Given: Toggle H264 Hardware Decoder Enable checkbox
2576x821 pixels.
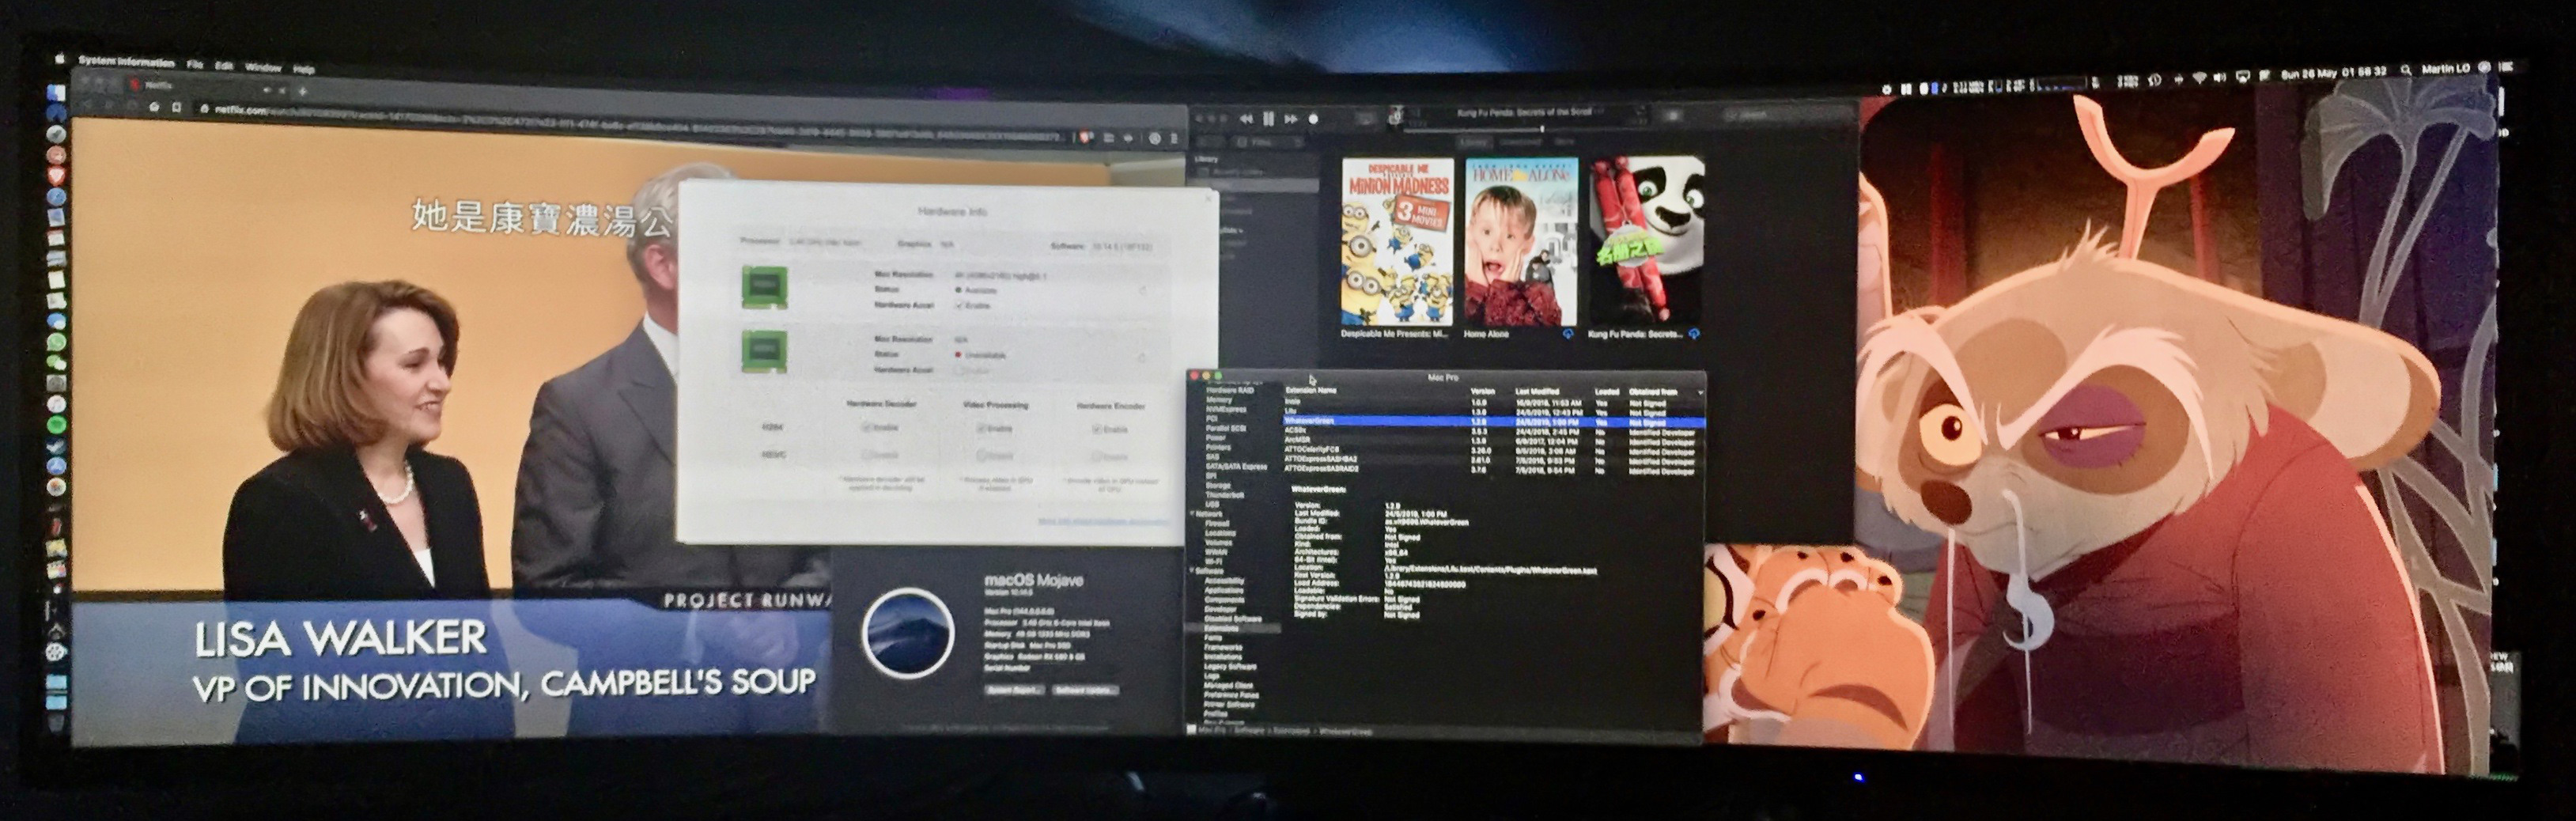Looking at the screenshot, I should pos(866,427).
